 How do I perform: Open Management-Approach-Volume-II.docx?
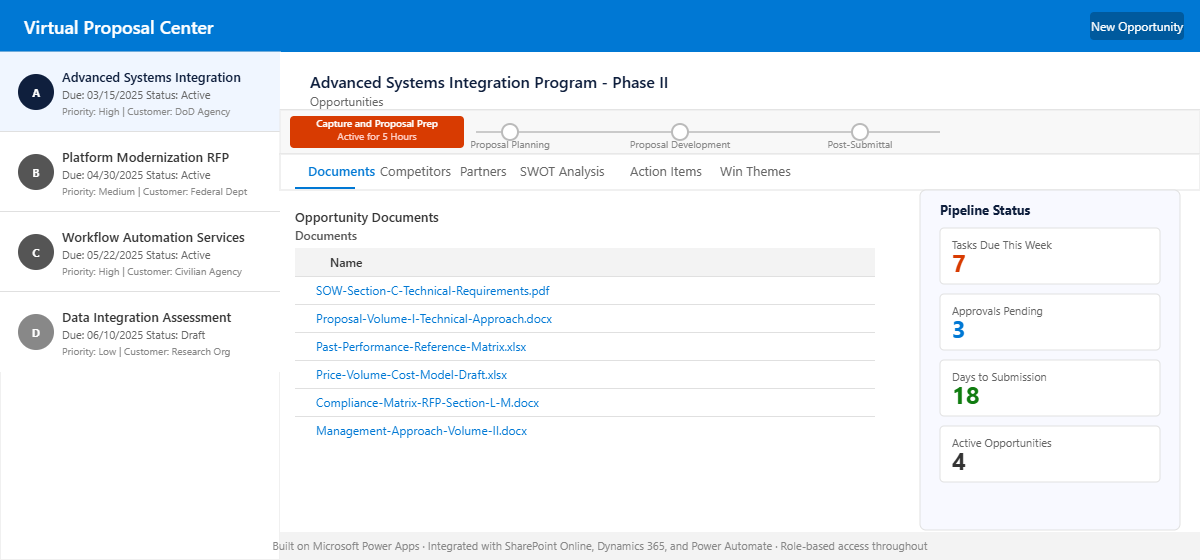421,431
